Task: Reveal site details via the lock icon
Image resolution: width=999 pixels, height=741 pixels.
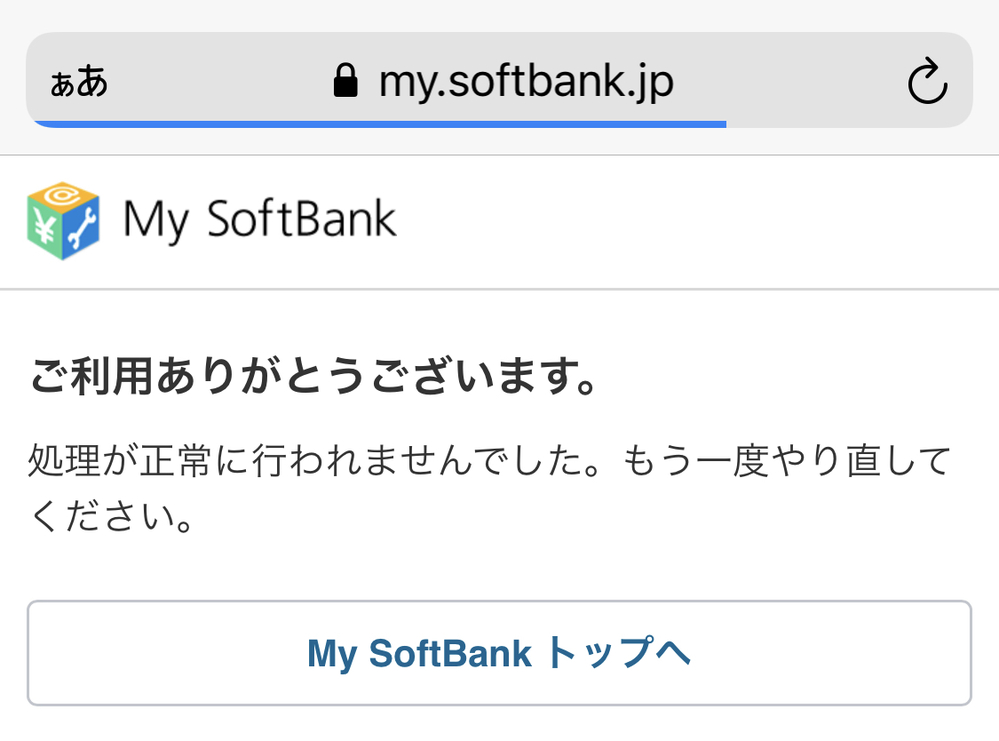Action: (346, 78)
